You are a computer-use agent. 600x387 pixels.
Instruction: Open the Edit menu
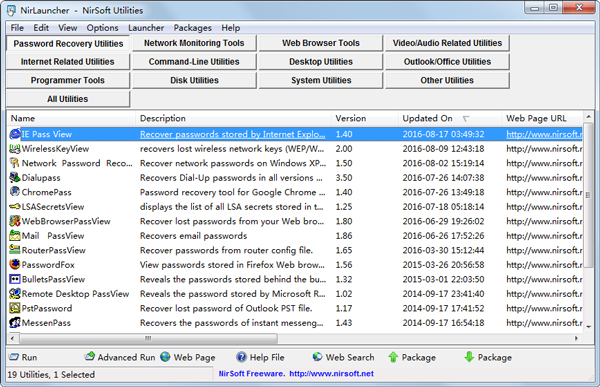point(41,28)
